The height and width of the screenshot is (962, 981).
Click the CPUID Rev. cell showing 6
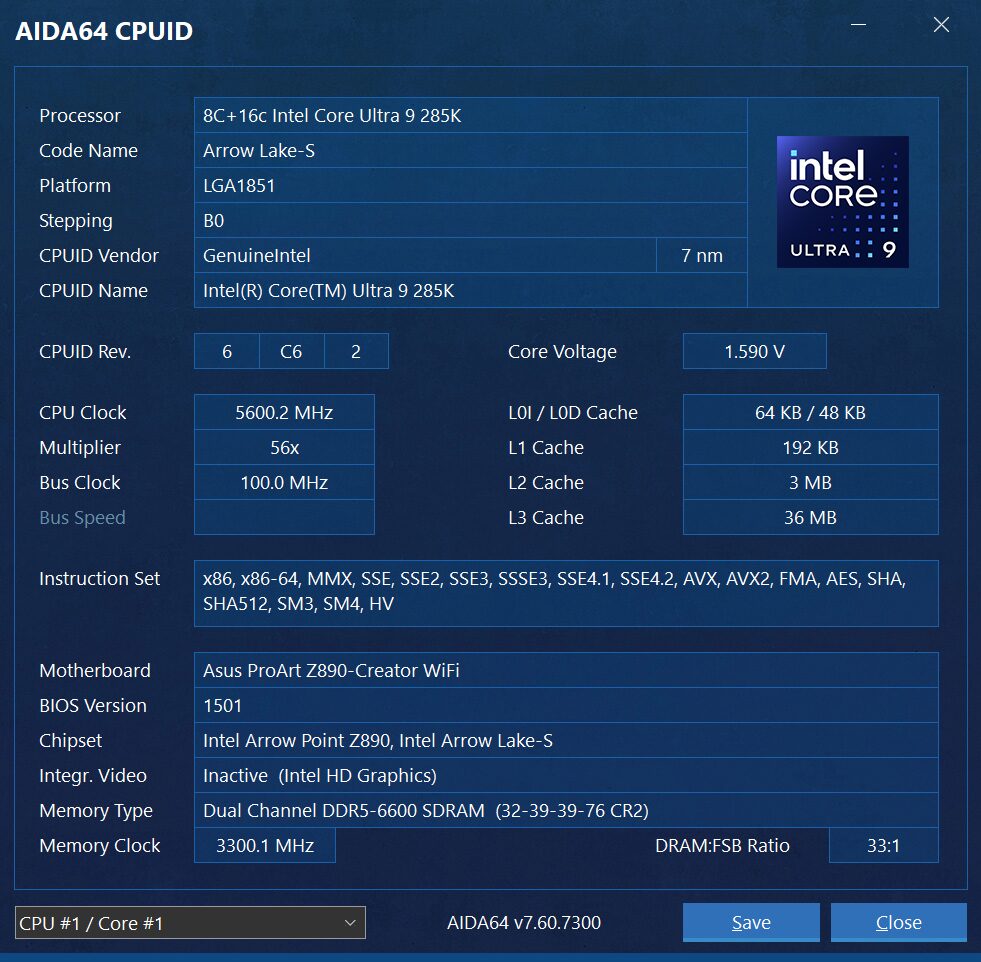pos(226,352)
